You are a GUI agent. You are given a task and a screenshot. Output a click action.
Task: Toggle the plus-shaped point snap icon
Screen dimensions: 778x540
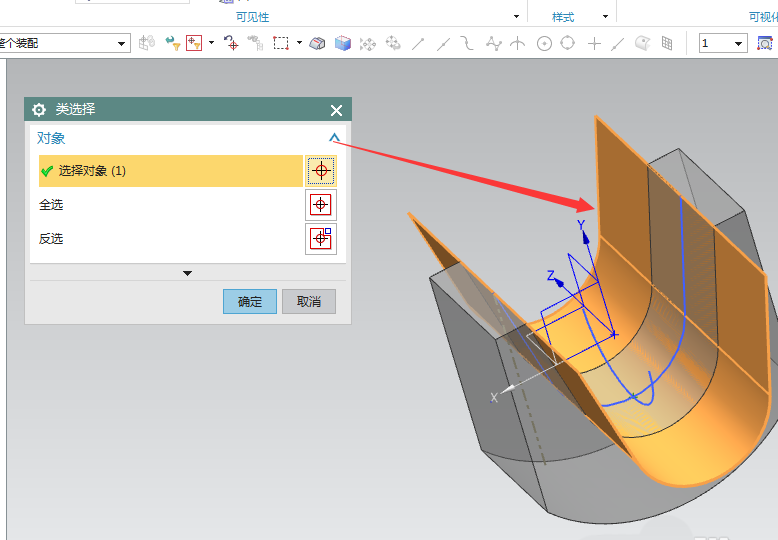594,43
